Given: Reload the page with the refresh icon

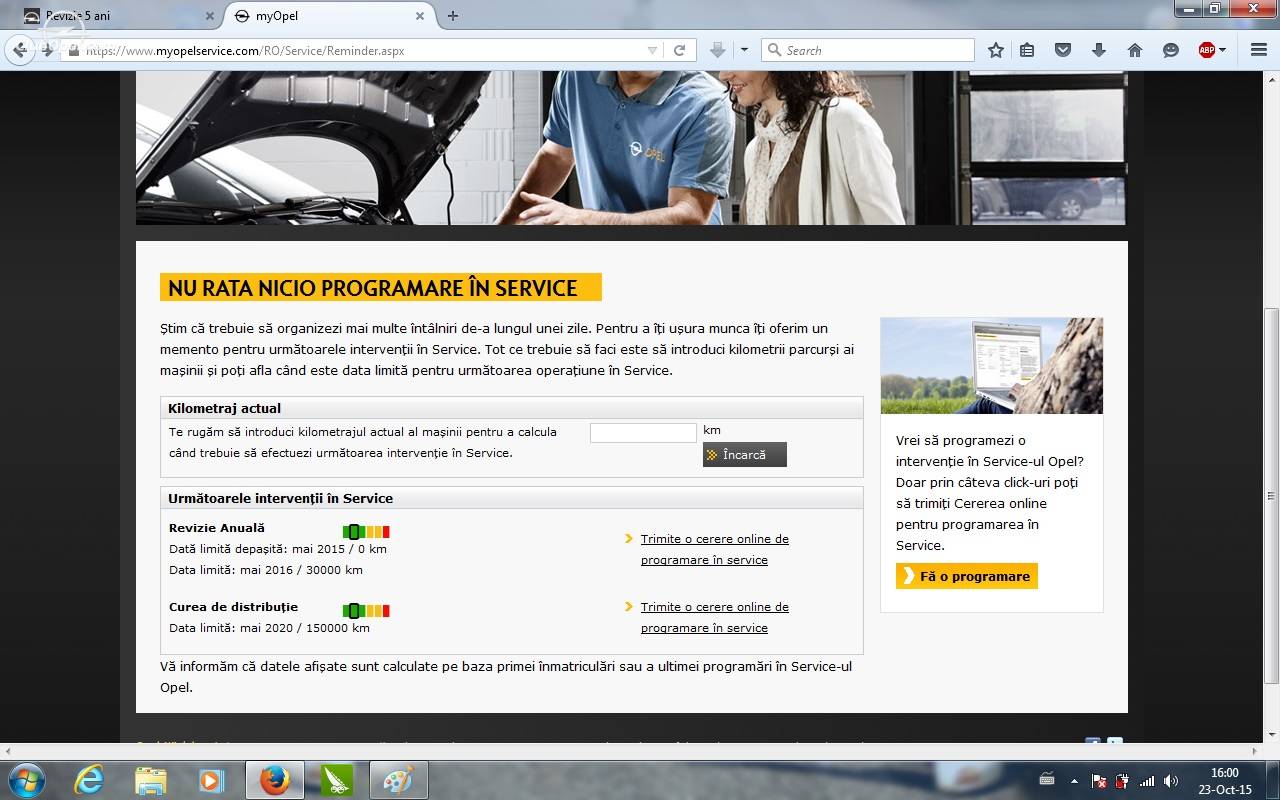Looking at the screenshot, I should 679,50.
